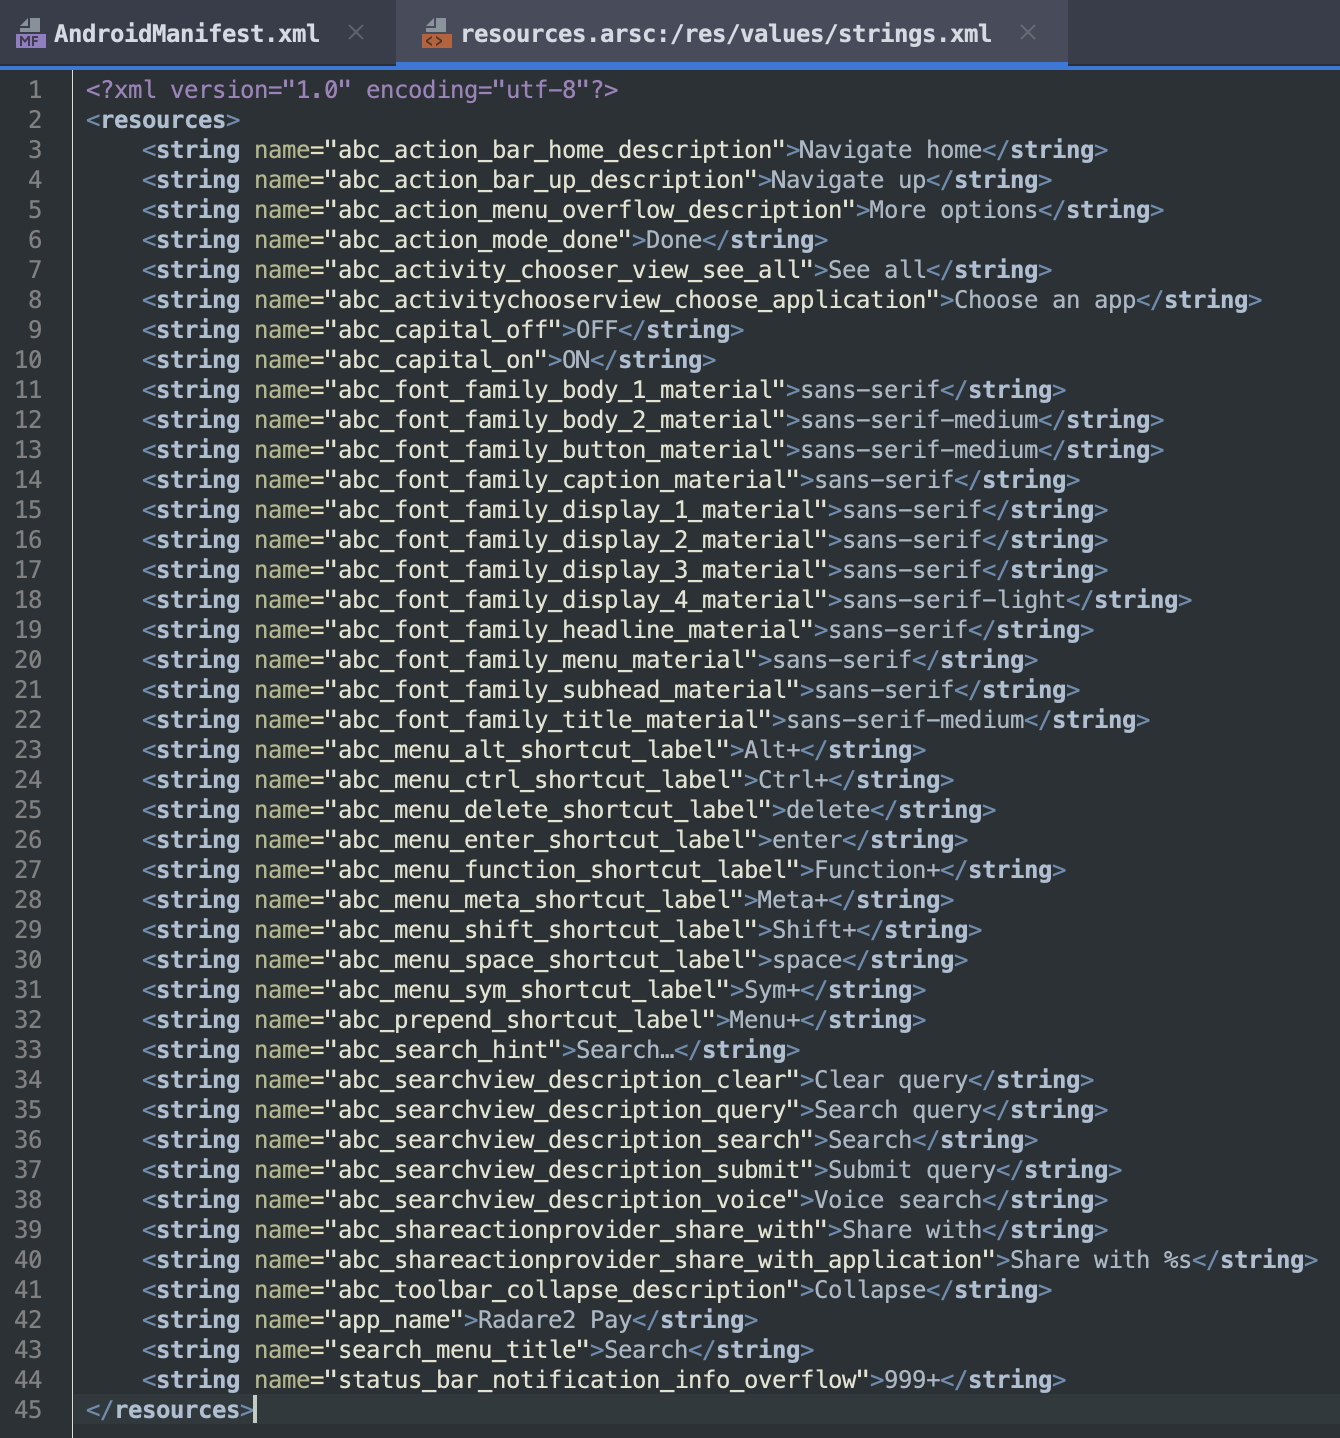Close the strings.xml tab

(x=1028, y=32)
